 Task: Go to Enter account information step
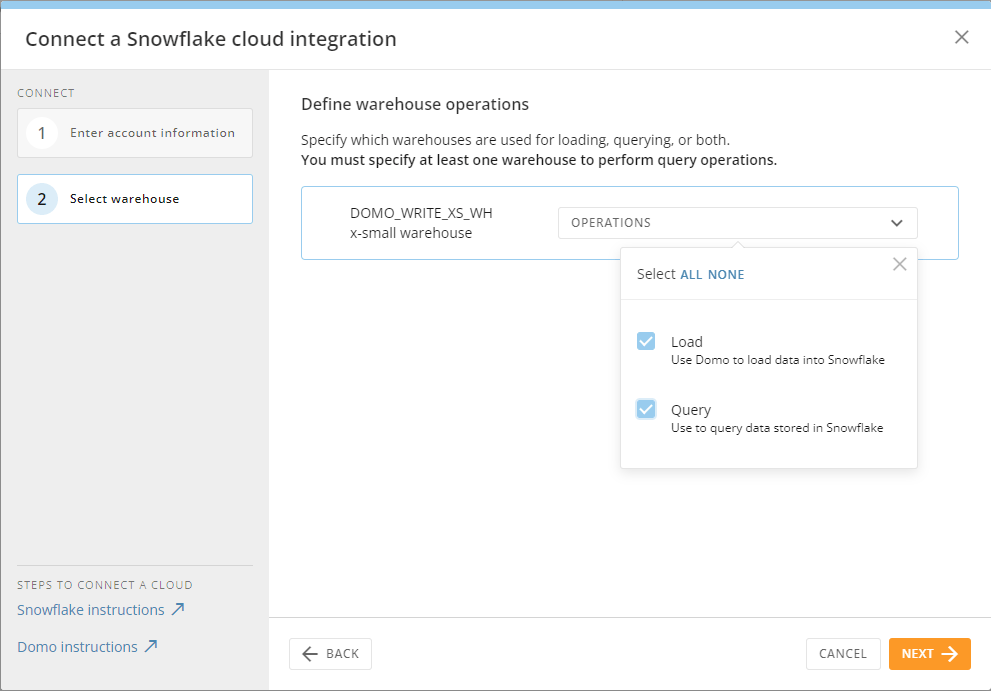(152, 133)
